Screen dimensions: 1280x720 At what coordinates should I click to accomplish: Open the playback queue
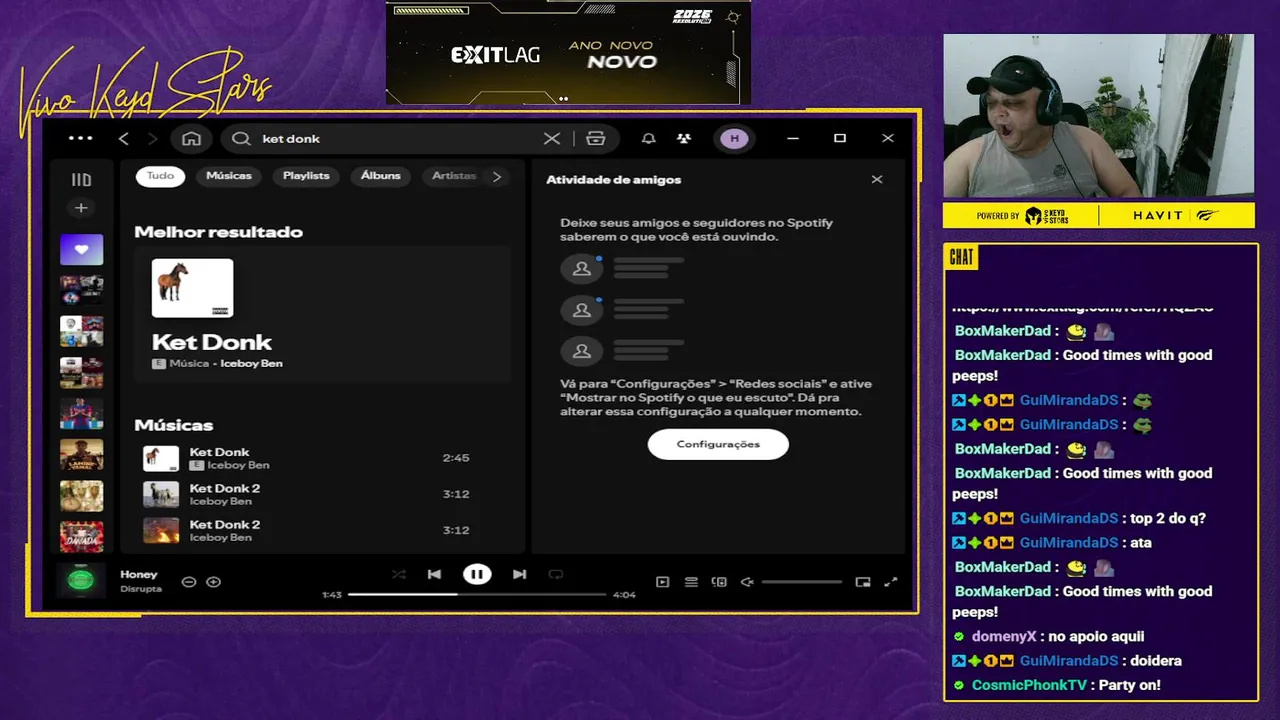tap(691, 582)
